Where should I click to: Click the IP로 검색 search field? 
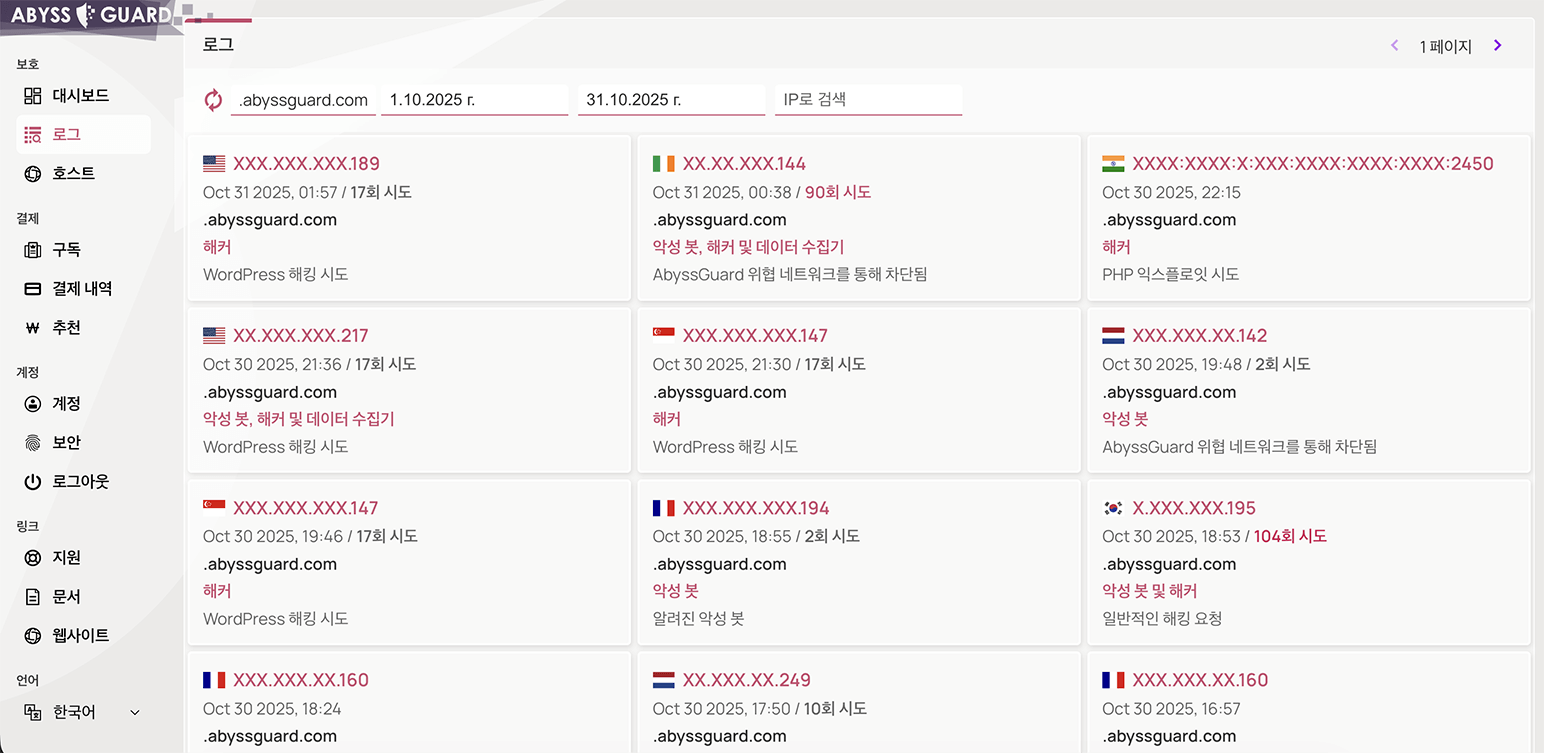point(868,100)
